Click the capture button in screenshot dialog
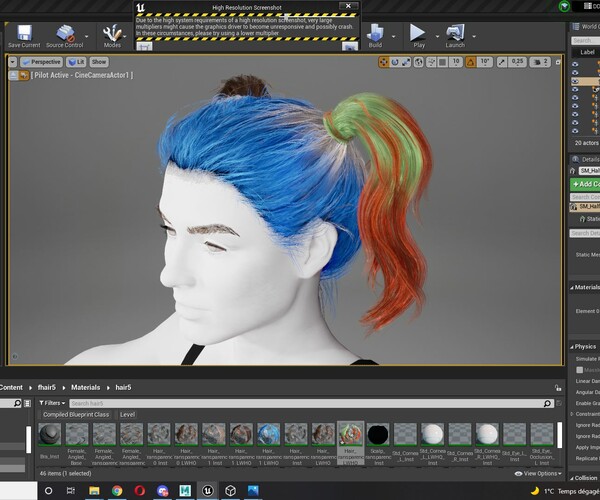This screenshot has width=600, height=500. click(350, 46)
